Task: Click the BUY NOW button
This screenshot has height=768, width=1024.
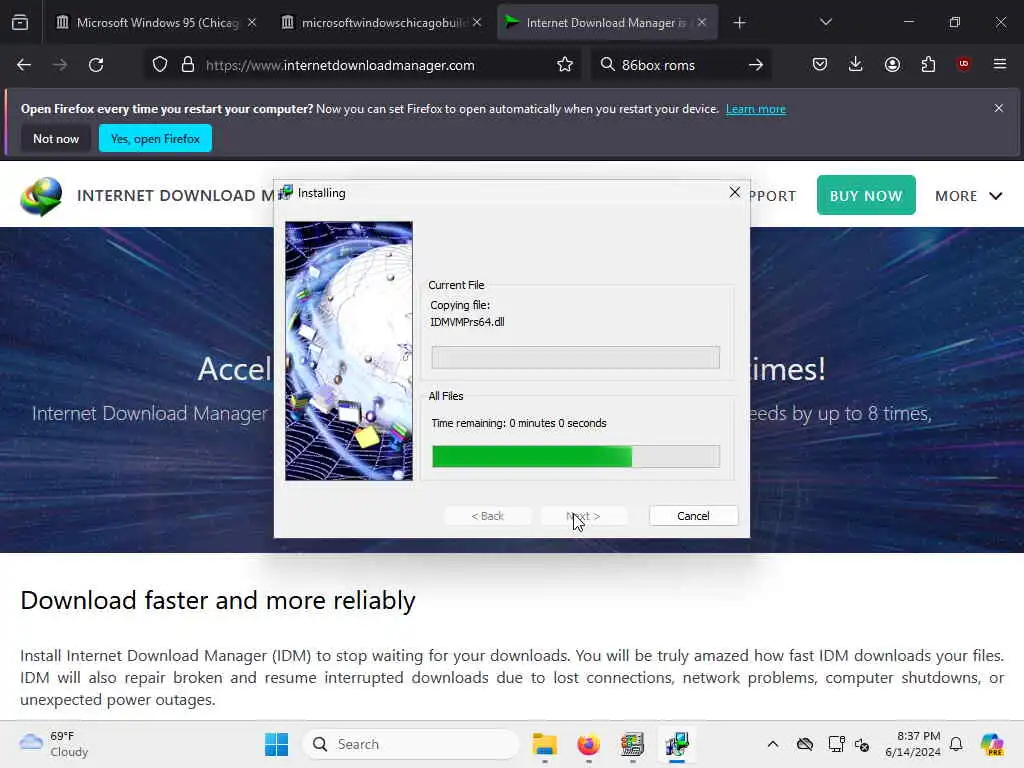Action: 866,195
